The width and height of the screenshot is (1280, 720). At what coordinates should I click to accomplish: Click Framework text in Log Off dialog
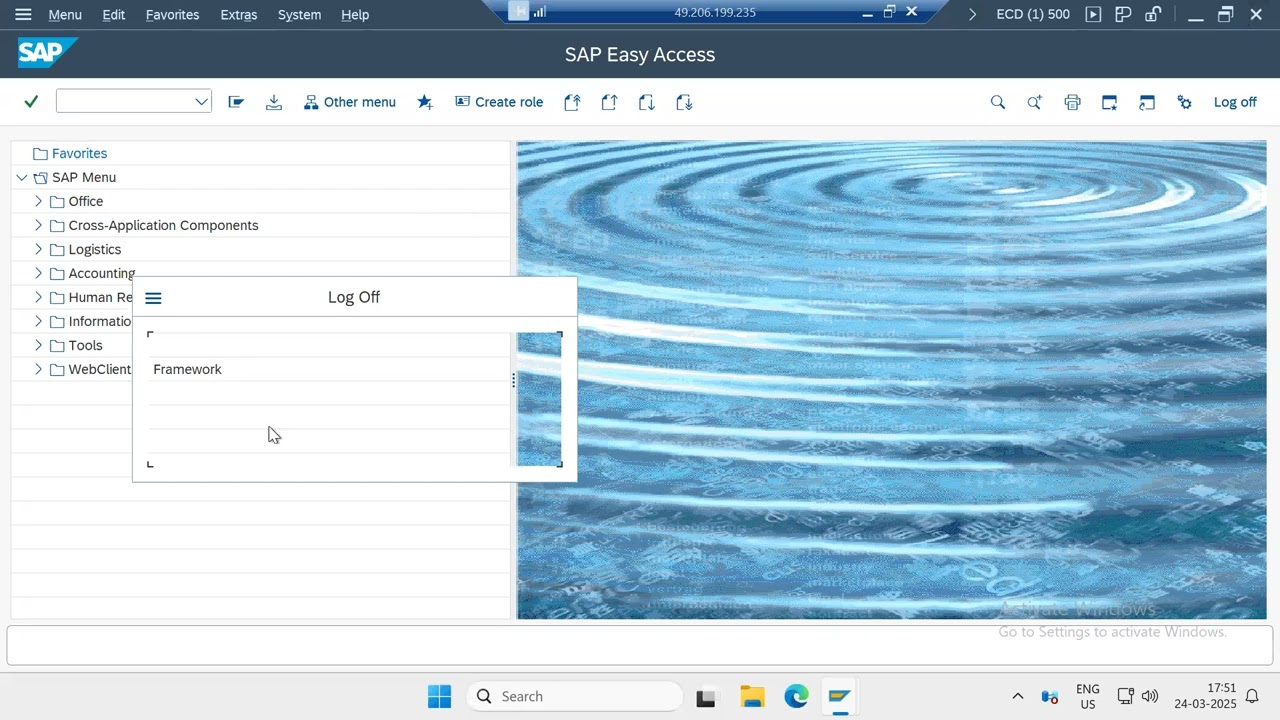click(x=187, y=369)
